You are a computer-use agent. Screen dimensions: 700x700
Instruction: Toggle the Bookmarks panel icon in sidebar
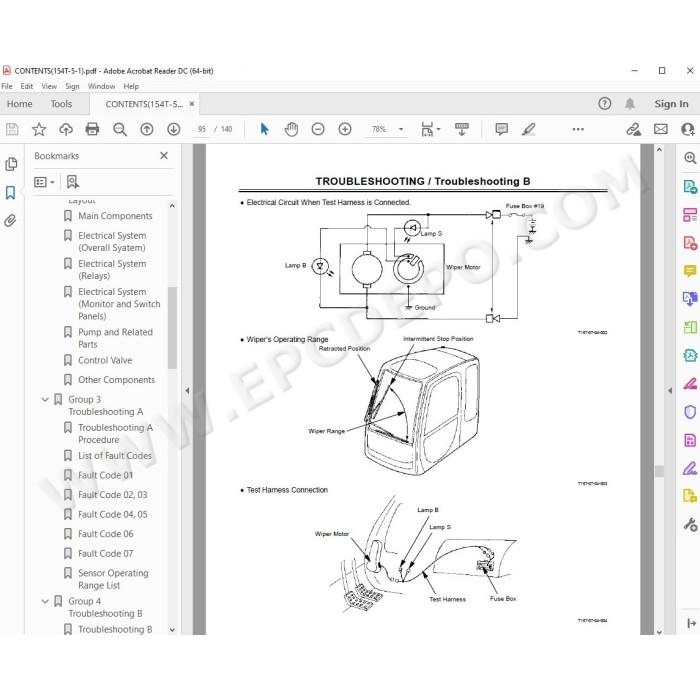point(11,193)
